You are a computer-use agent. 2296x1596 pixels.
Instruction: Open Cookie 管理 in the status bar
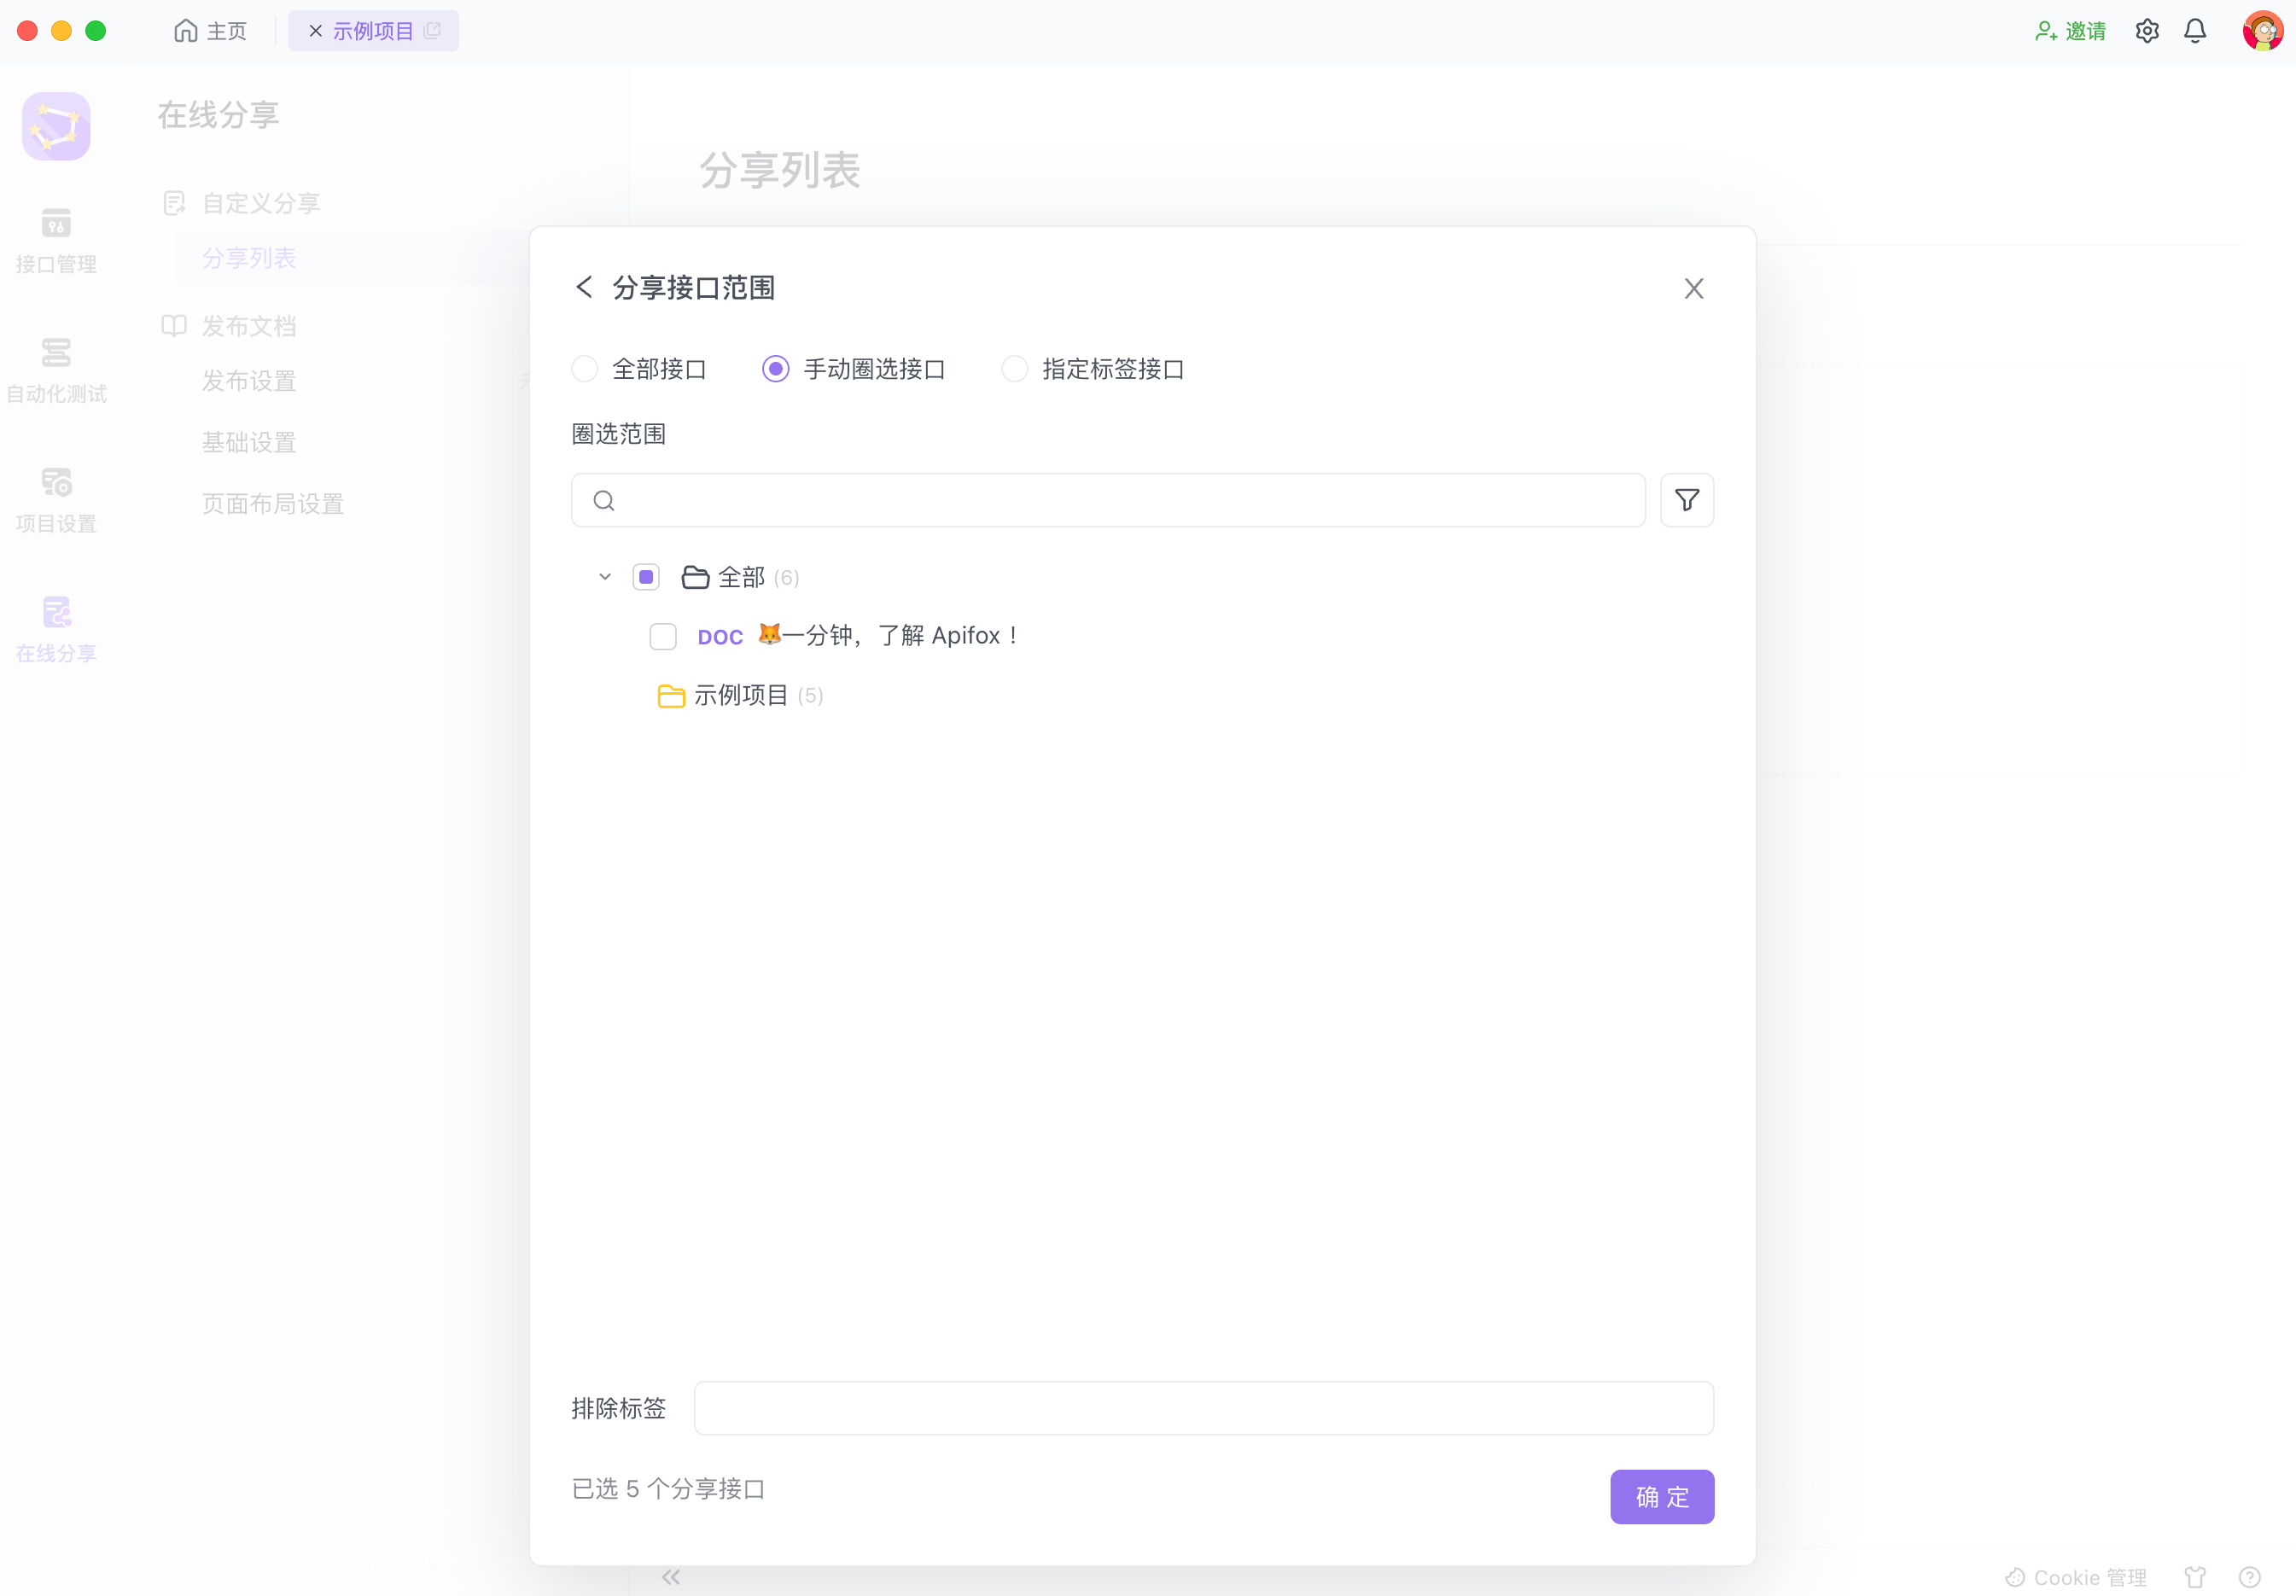point(2076,1577)
